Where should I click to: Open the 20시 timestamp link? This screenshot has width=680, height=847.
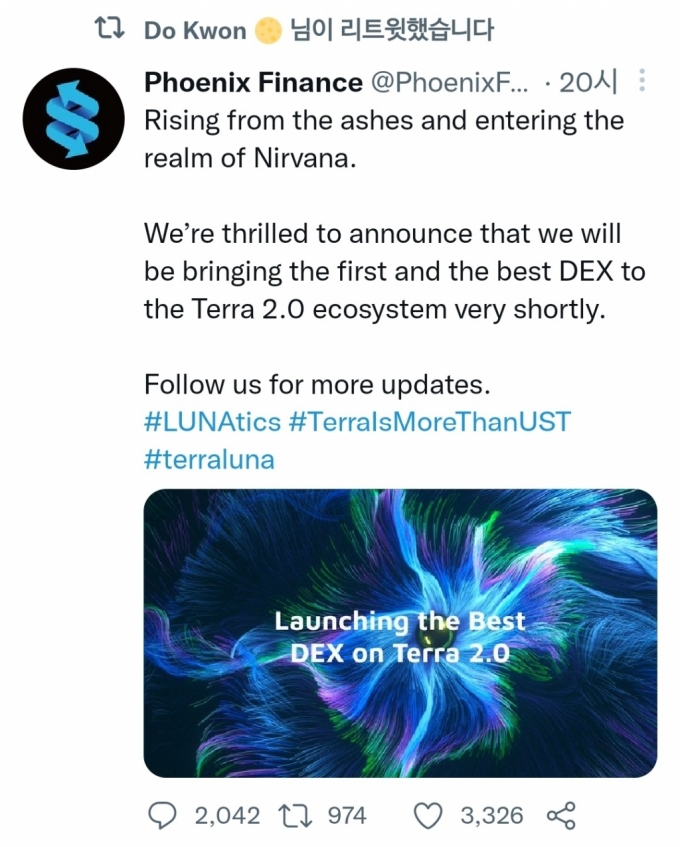pyautogui.click(x=588, y=82)
